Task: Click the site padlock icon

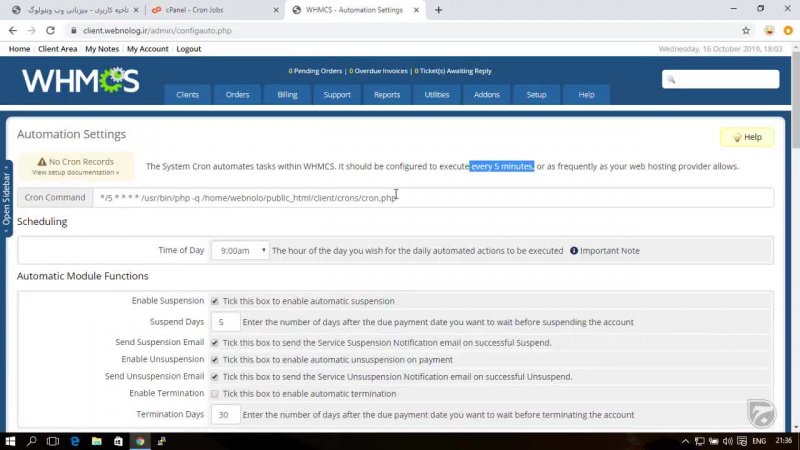Action: 73,31
